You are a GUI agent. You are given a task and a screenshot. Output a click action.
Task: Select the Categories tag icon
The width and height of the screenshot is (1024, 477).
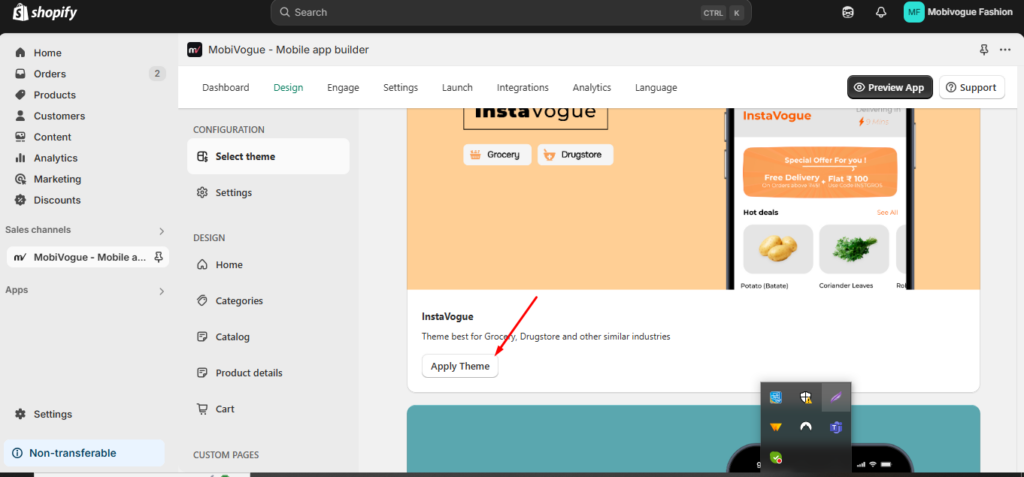(x=202, y=301)
